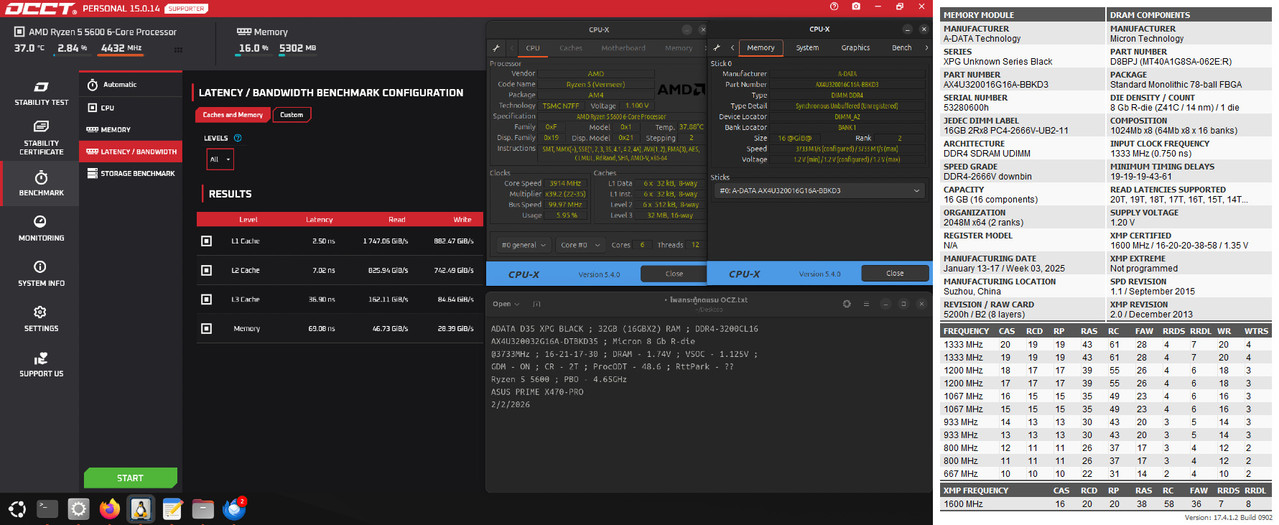This screenshot has width=1279, height=525.
Task: Take screenshot with OCCT camera icon
Action: click(857, 6)
